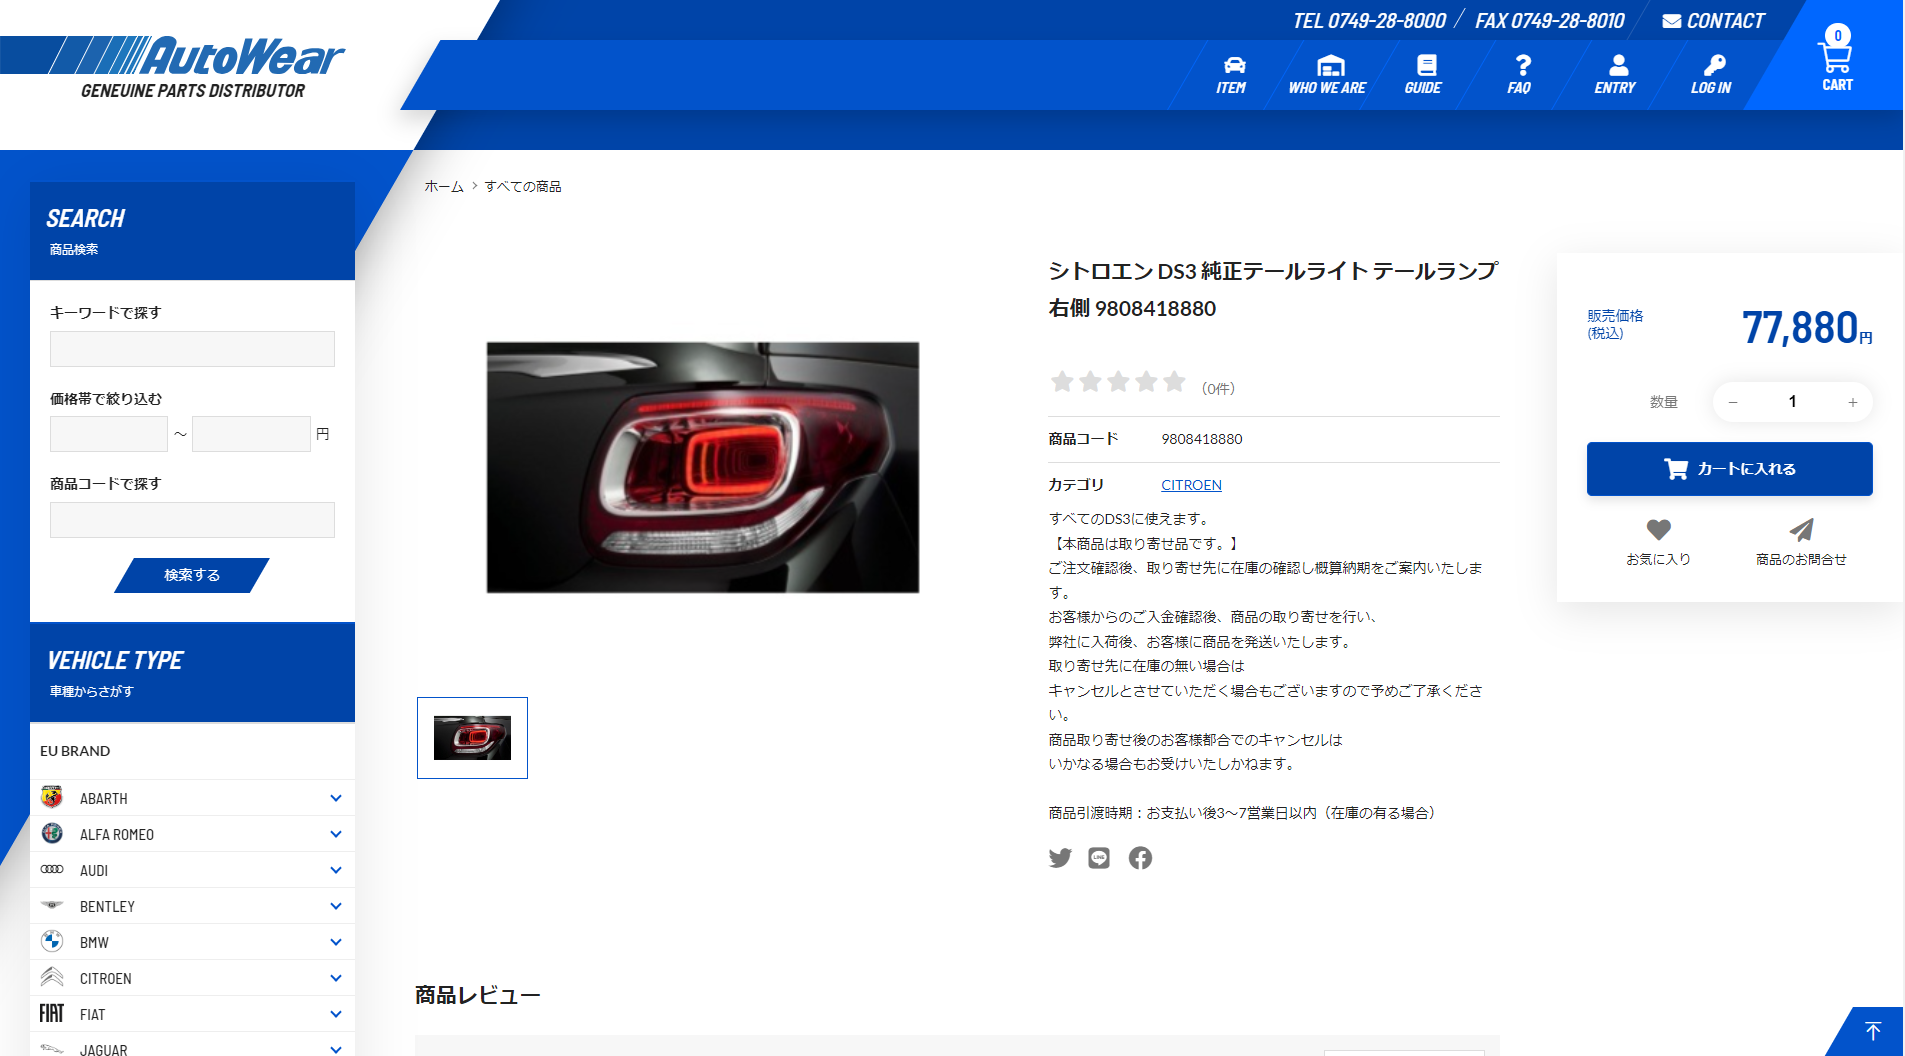Viewport: 1905px width, 1056px height.
Task: Click the Audi rings logo icon
Action: (52, 869)
